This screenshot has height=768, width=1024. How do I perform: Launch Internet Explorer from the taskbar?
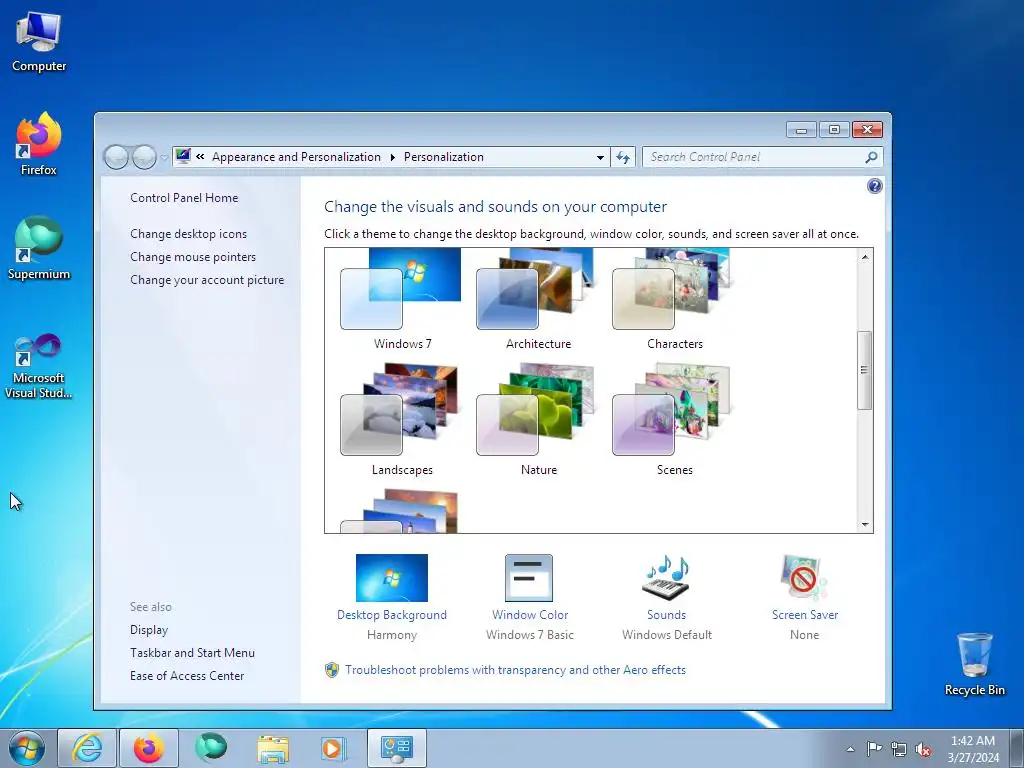(87, 748)
